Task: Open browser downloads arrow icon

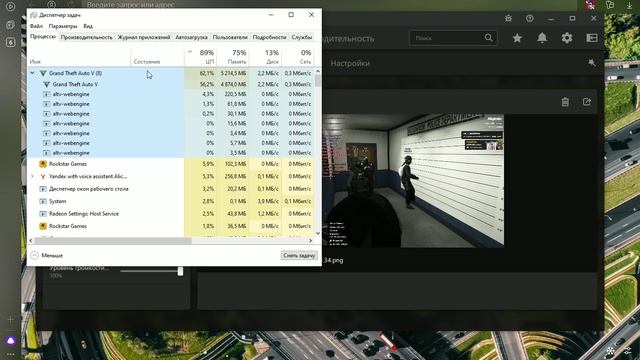Action: [630, 5]
